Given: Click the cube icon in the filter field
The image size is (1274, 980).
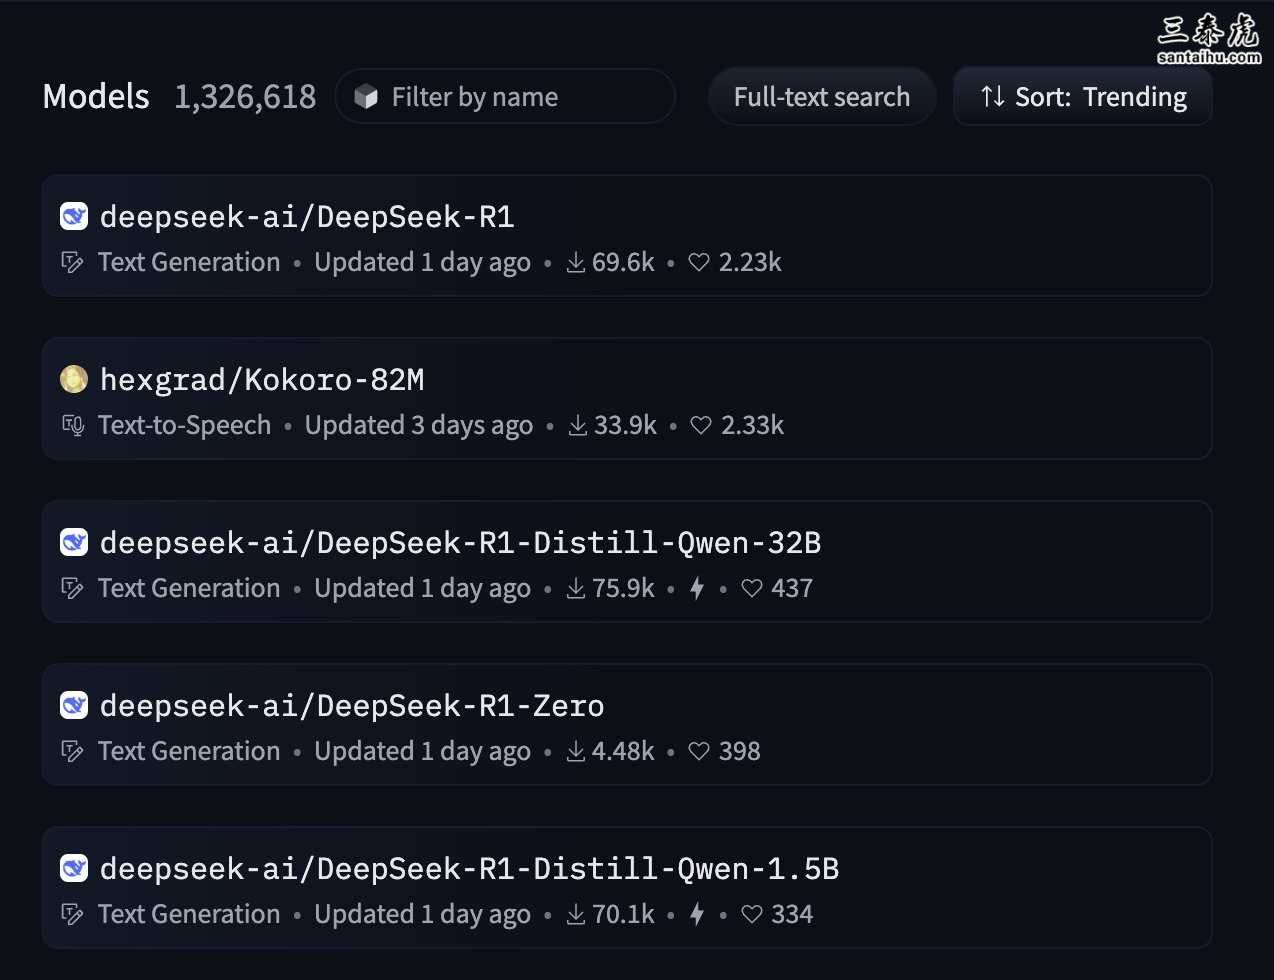Looking at the screenshot, I should click(x=366, y=97).
